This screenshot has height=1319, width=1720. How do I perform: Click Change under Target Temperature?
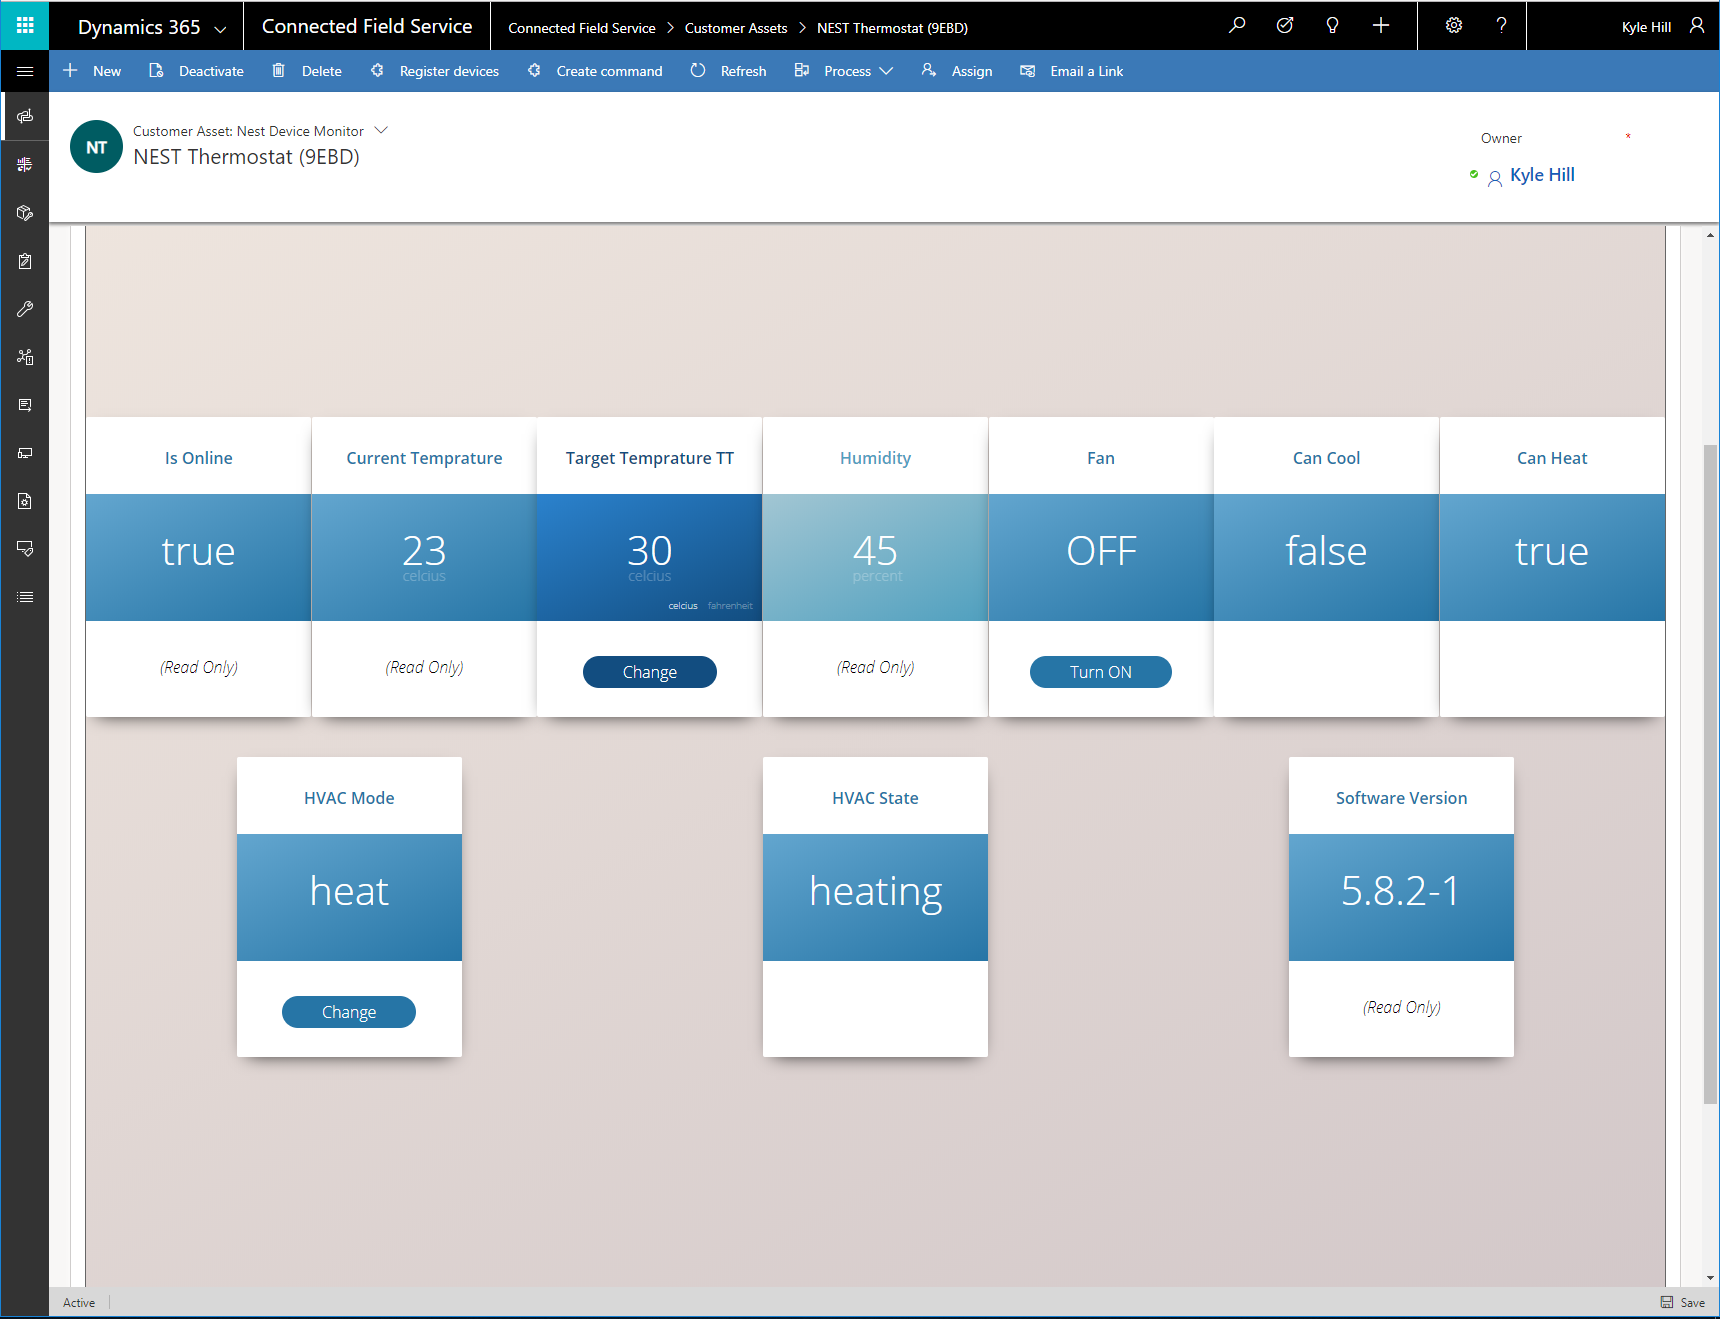pyautogui.click(x=650, y=672)
